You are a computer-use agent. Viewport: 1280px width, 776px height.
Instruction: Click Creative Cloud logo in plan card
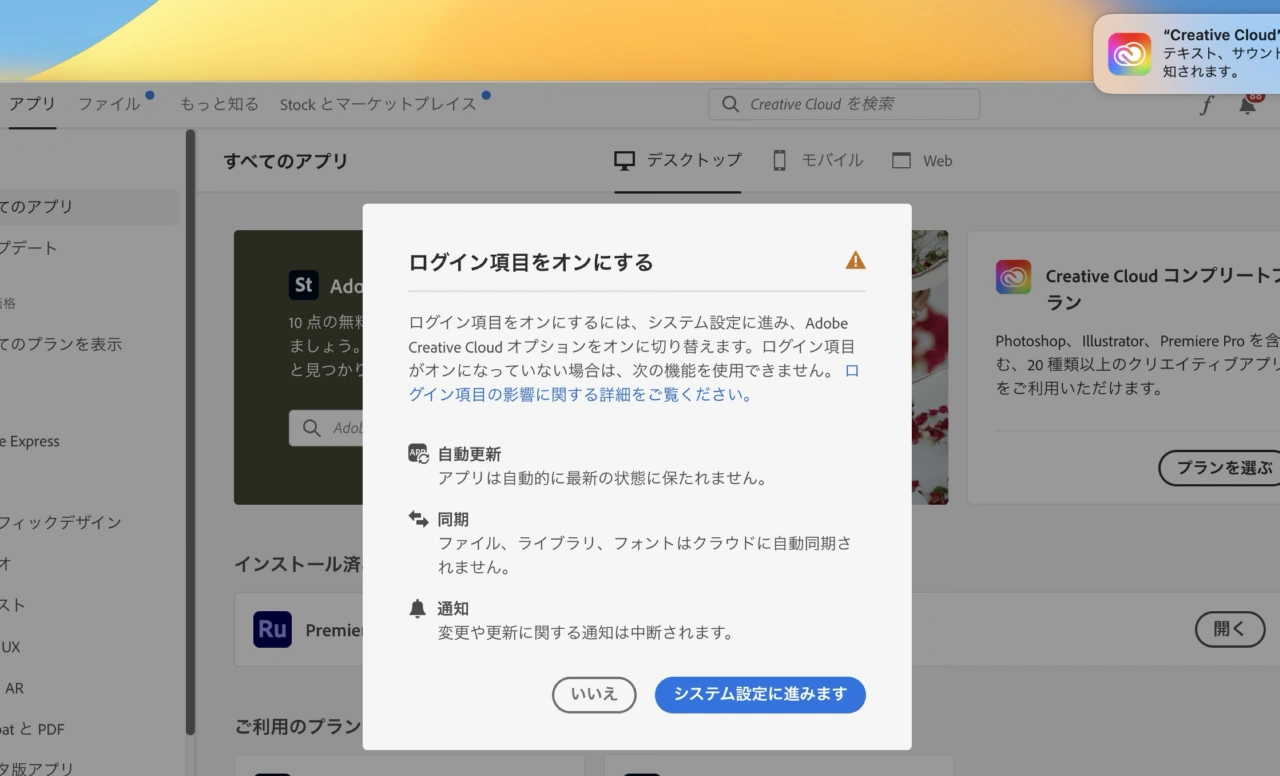tap(1013, 277)
